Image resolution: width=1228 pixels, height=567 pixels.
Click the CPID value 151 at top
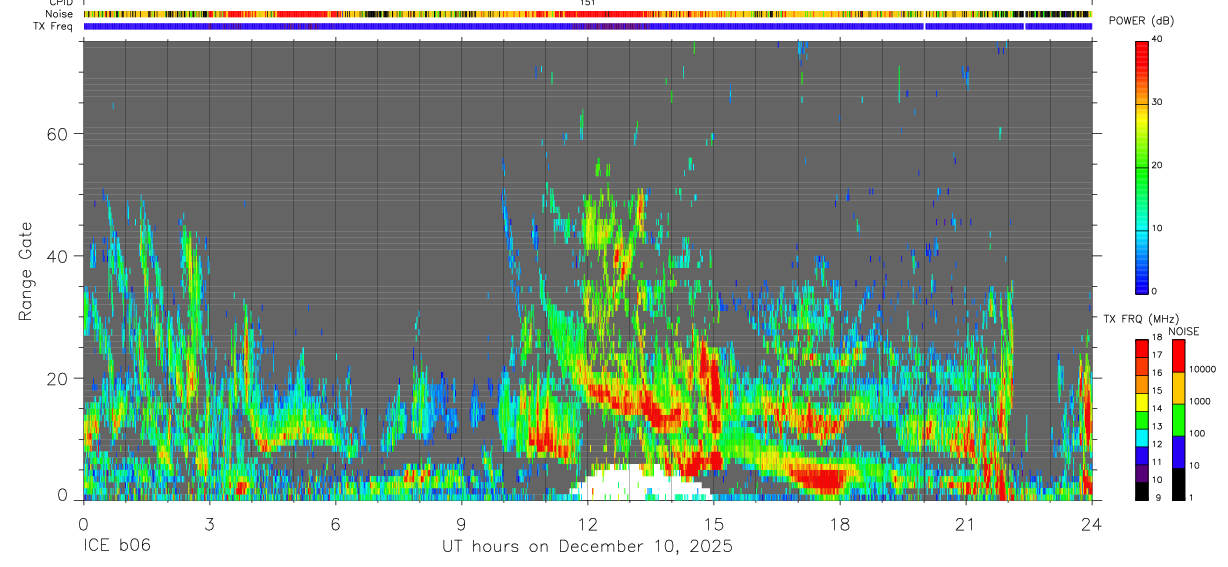[588, 3]
